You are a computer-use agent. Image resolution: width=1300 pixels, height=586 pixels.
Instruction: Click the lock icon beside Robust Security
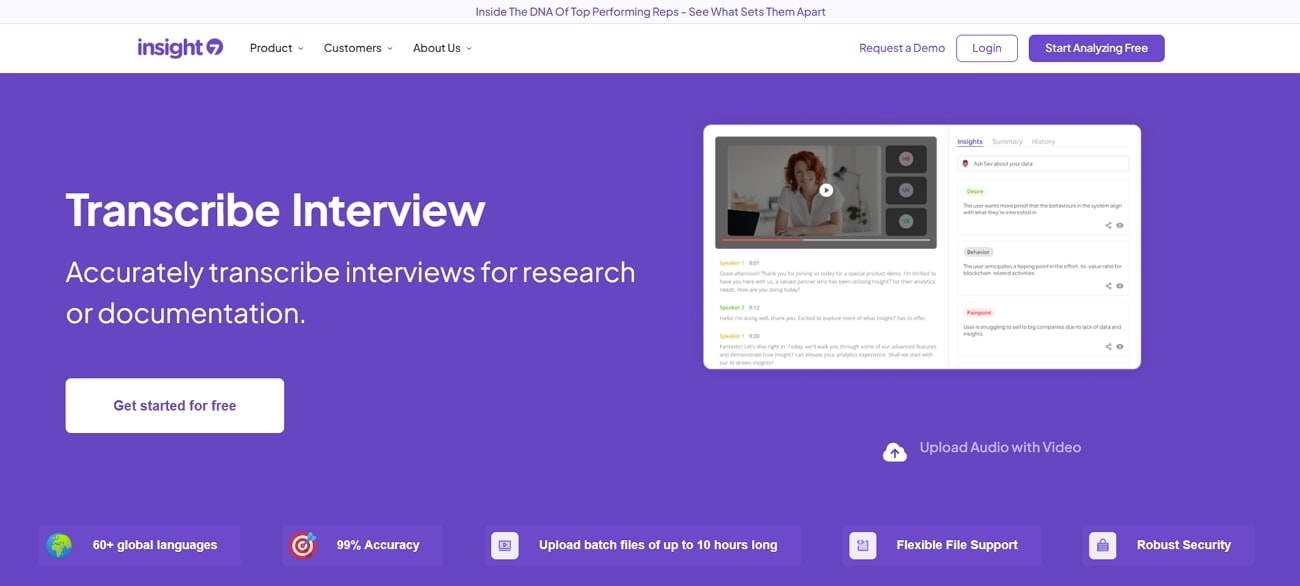1103,545
